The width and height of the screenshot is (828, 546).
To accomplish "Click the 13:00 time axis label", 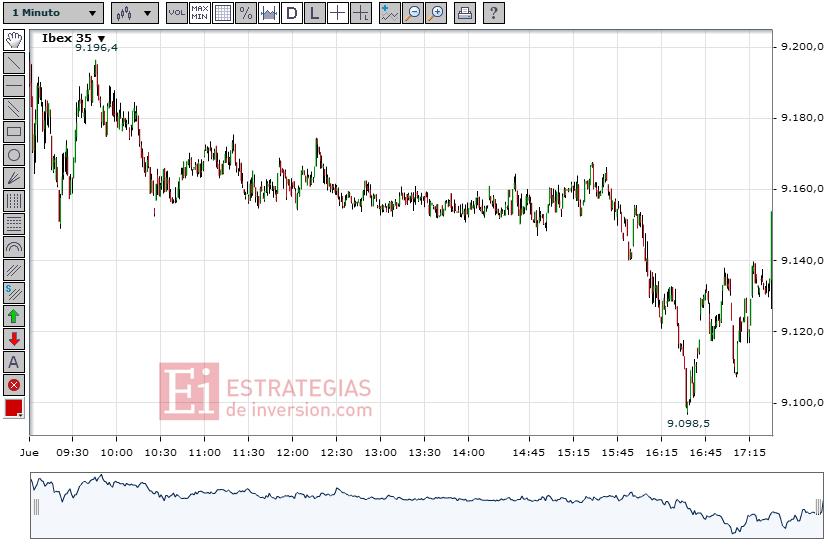I will [381, 453].
